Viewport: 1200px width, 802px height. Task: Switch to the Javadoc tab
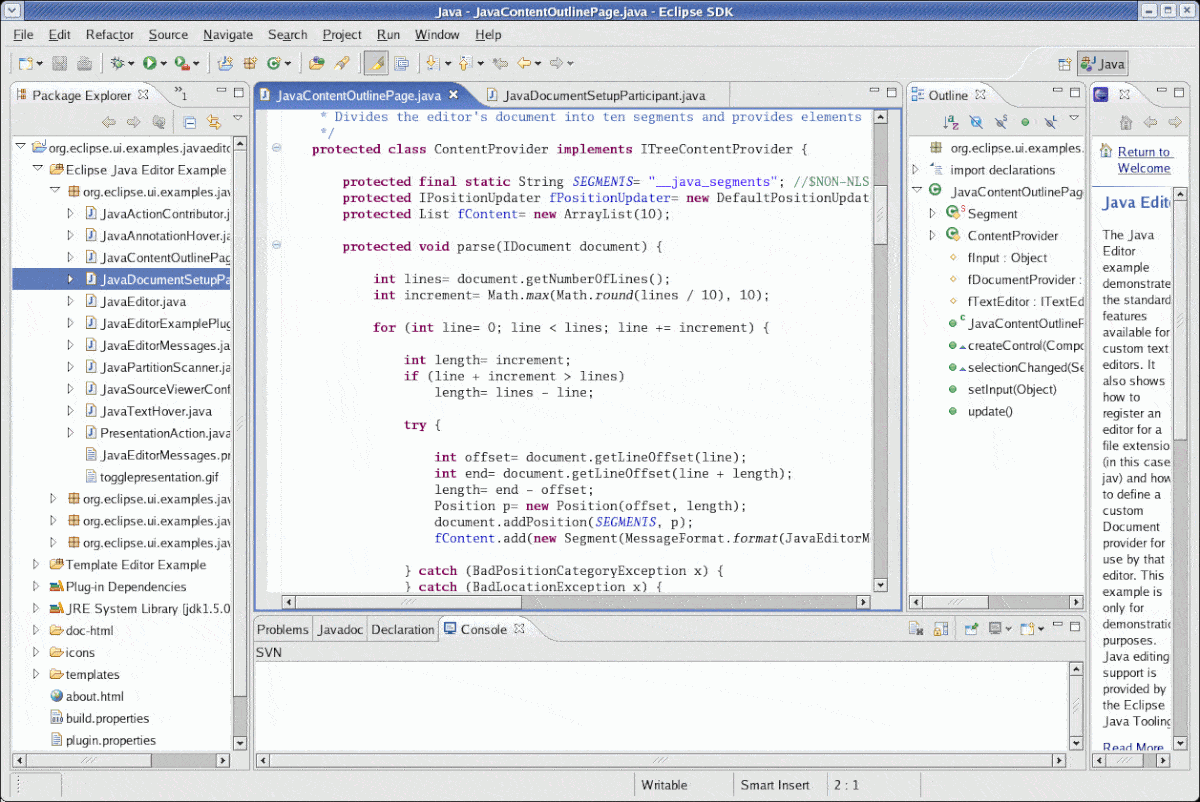coord(340,629)
